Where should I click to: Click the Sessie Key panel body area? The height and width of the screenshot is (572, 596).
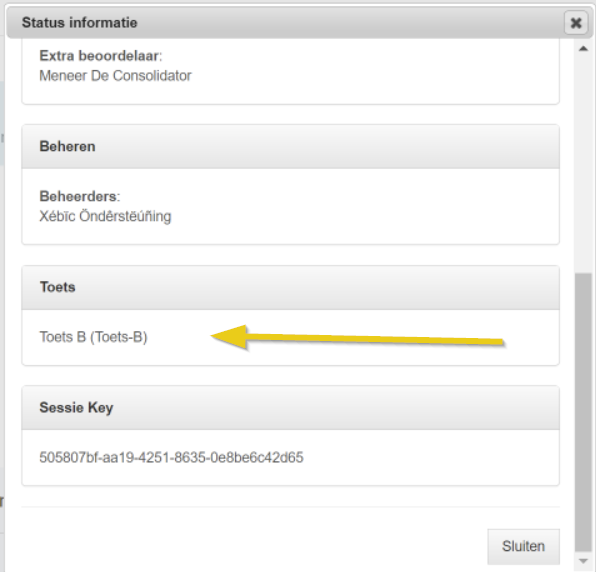[x=290, y=458]
